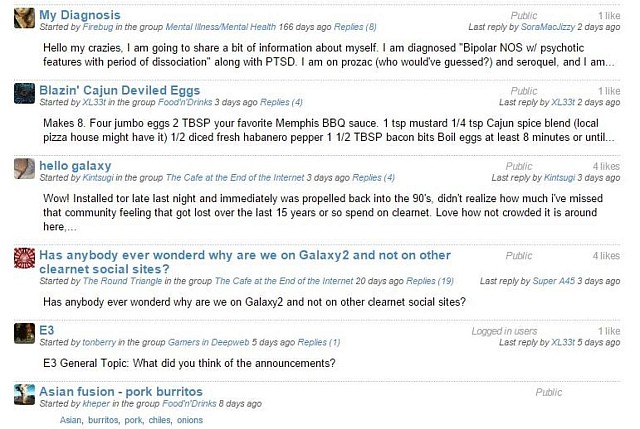The width and height of the screenshot is (640, 429).
Task: Visit the Mental Illness/Mental Health group
Action: point(220,27)
